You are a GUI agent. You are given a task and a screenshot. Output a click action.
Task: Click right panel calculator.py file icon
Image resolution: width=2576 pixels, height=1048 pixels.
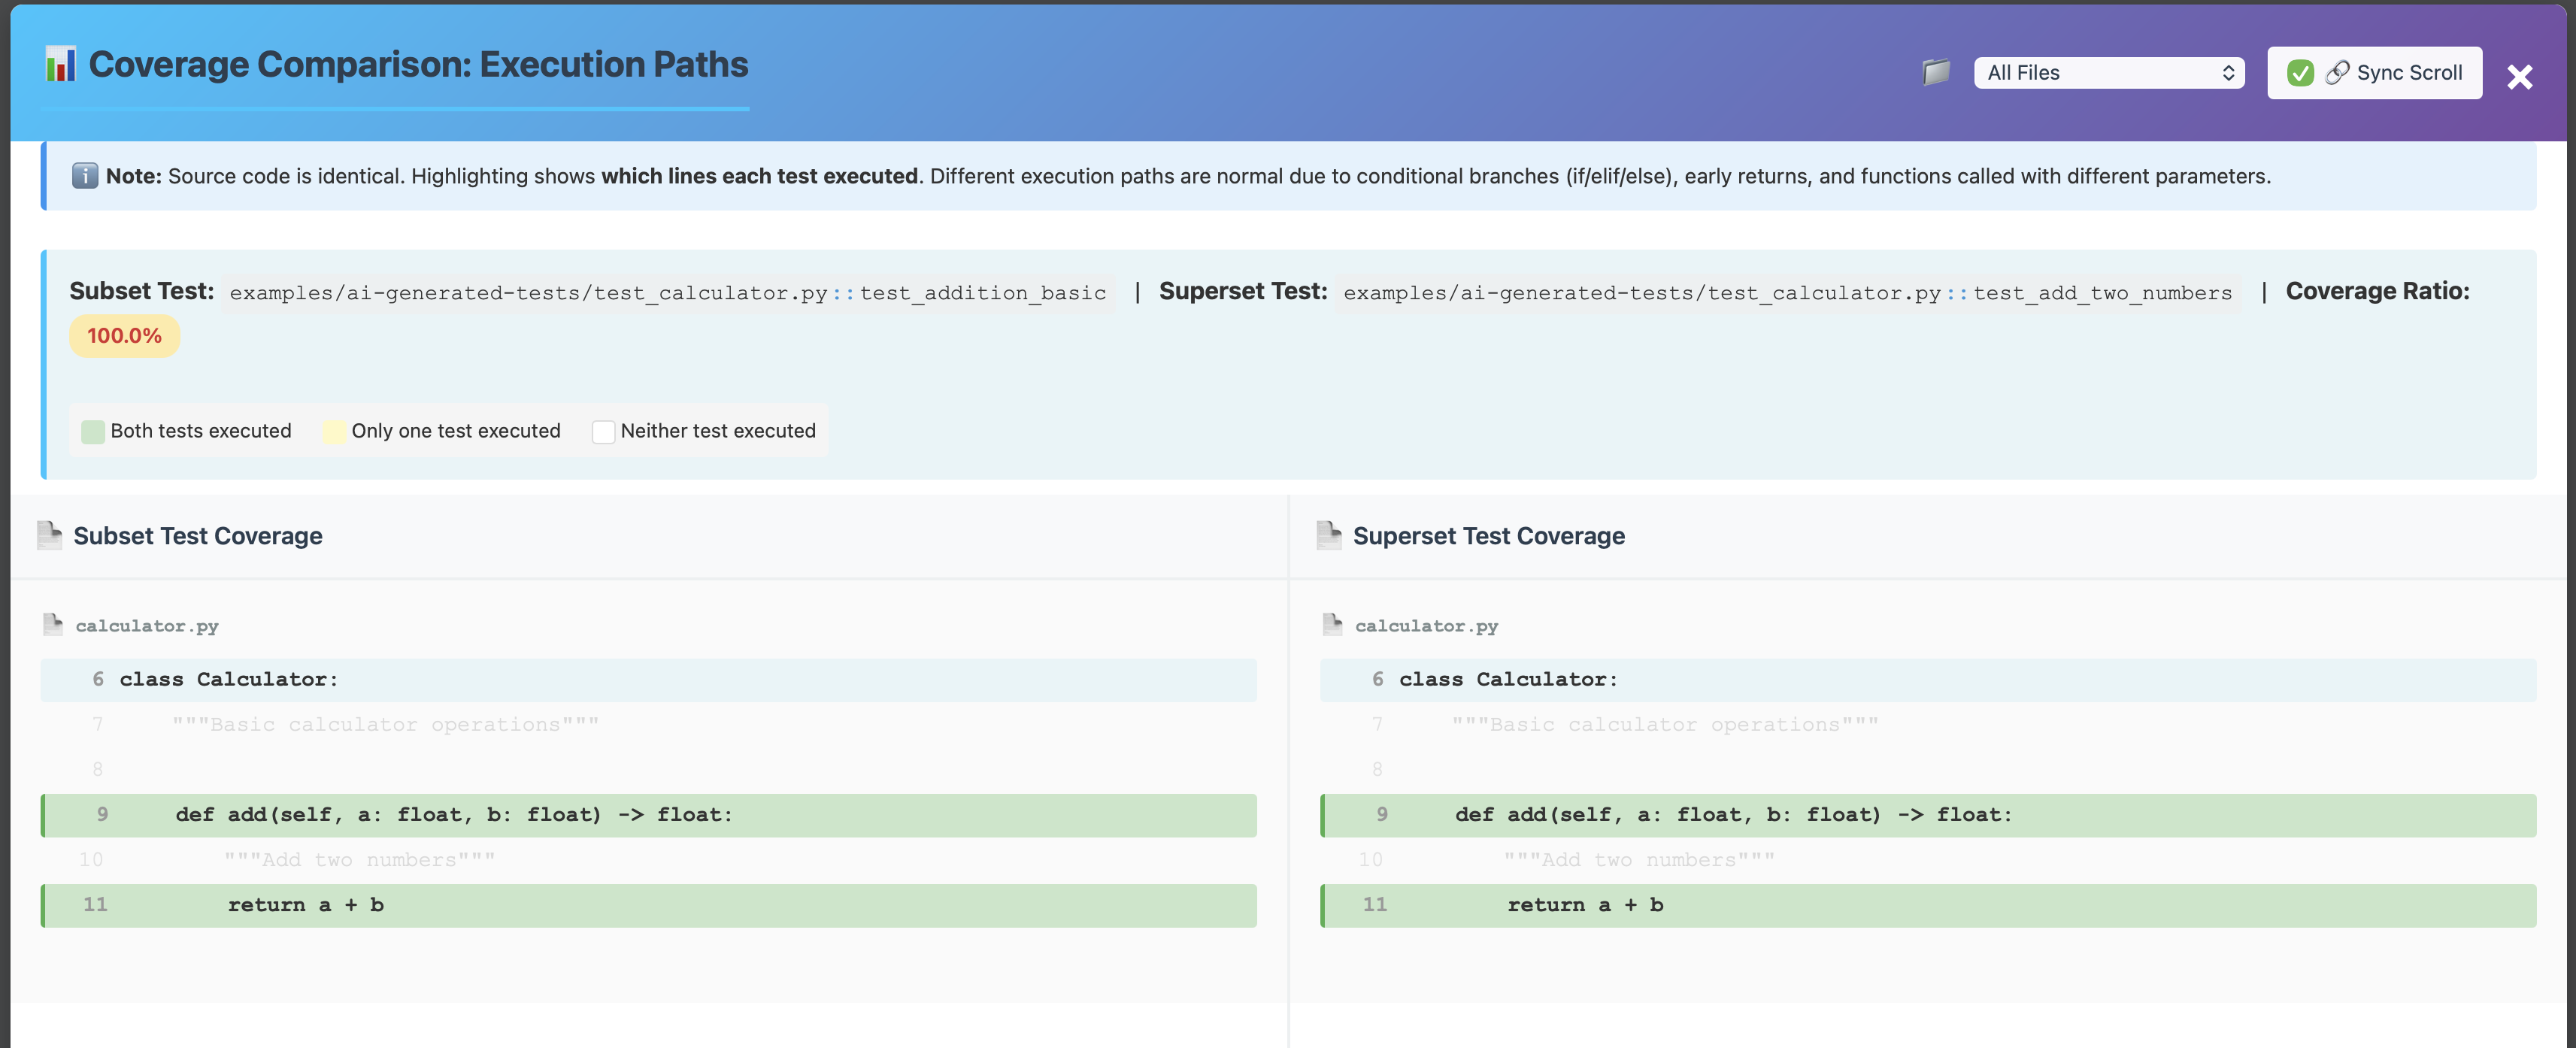1332,625
